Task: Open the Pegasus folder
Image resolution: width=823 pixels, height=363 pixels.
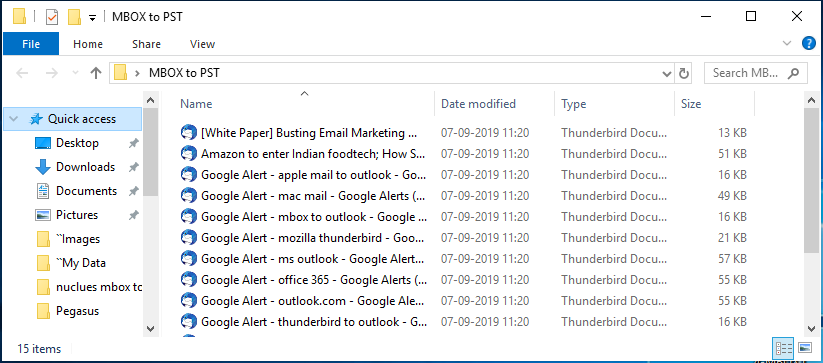Action: pyautogui.click(x=78, y=311)
